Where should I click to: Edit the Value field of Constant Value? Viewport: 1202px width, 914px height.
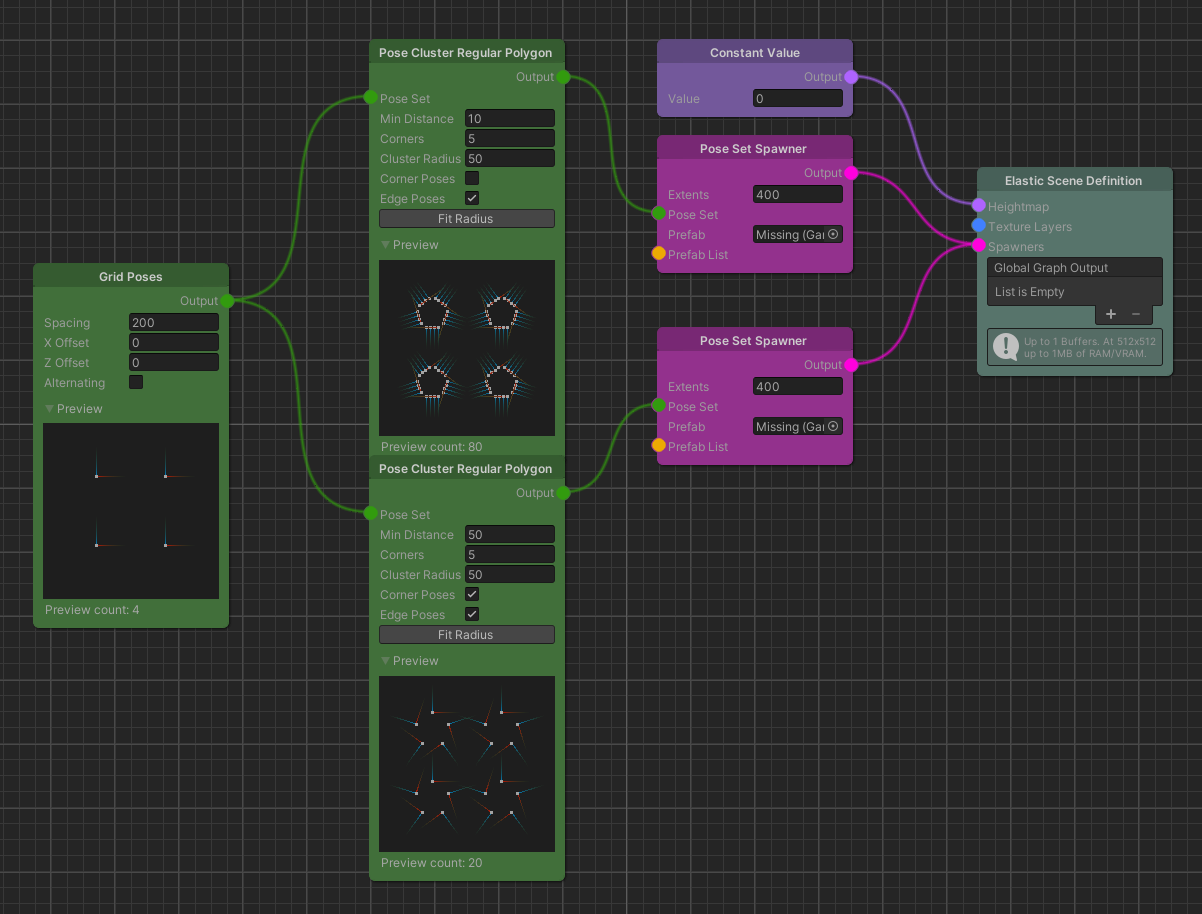(x=797, y=98)
